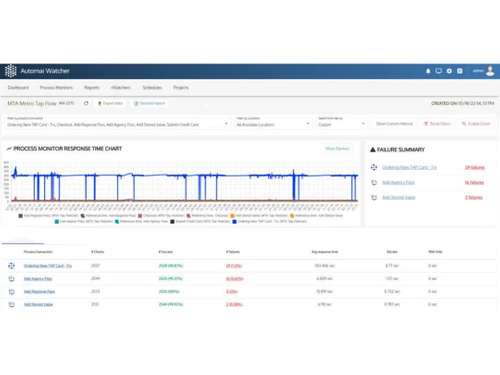Open the Process Monitors menu item
The width and height of the screenshot is (500, 375).
[x=56, y=88]
